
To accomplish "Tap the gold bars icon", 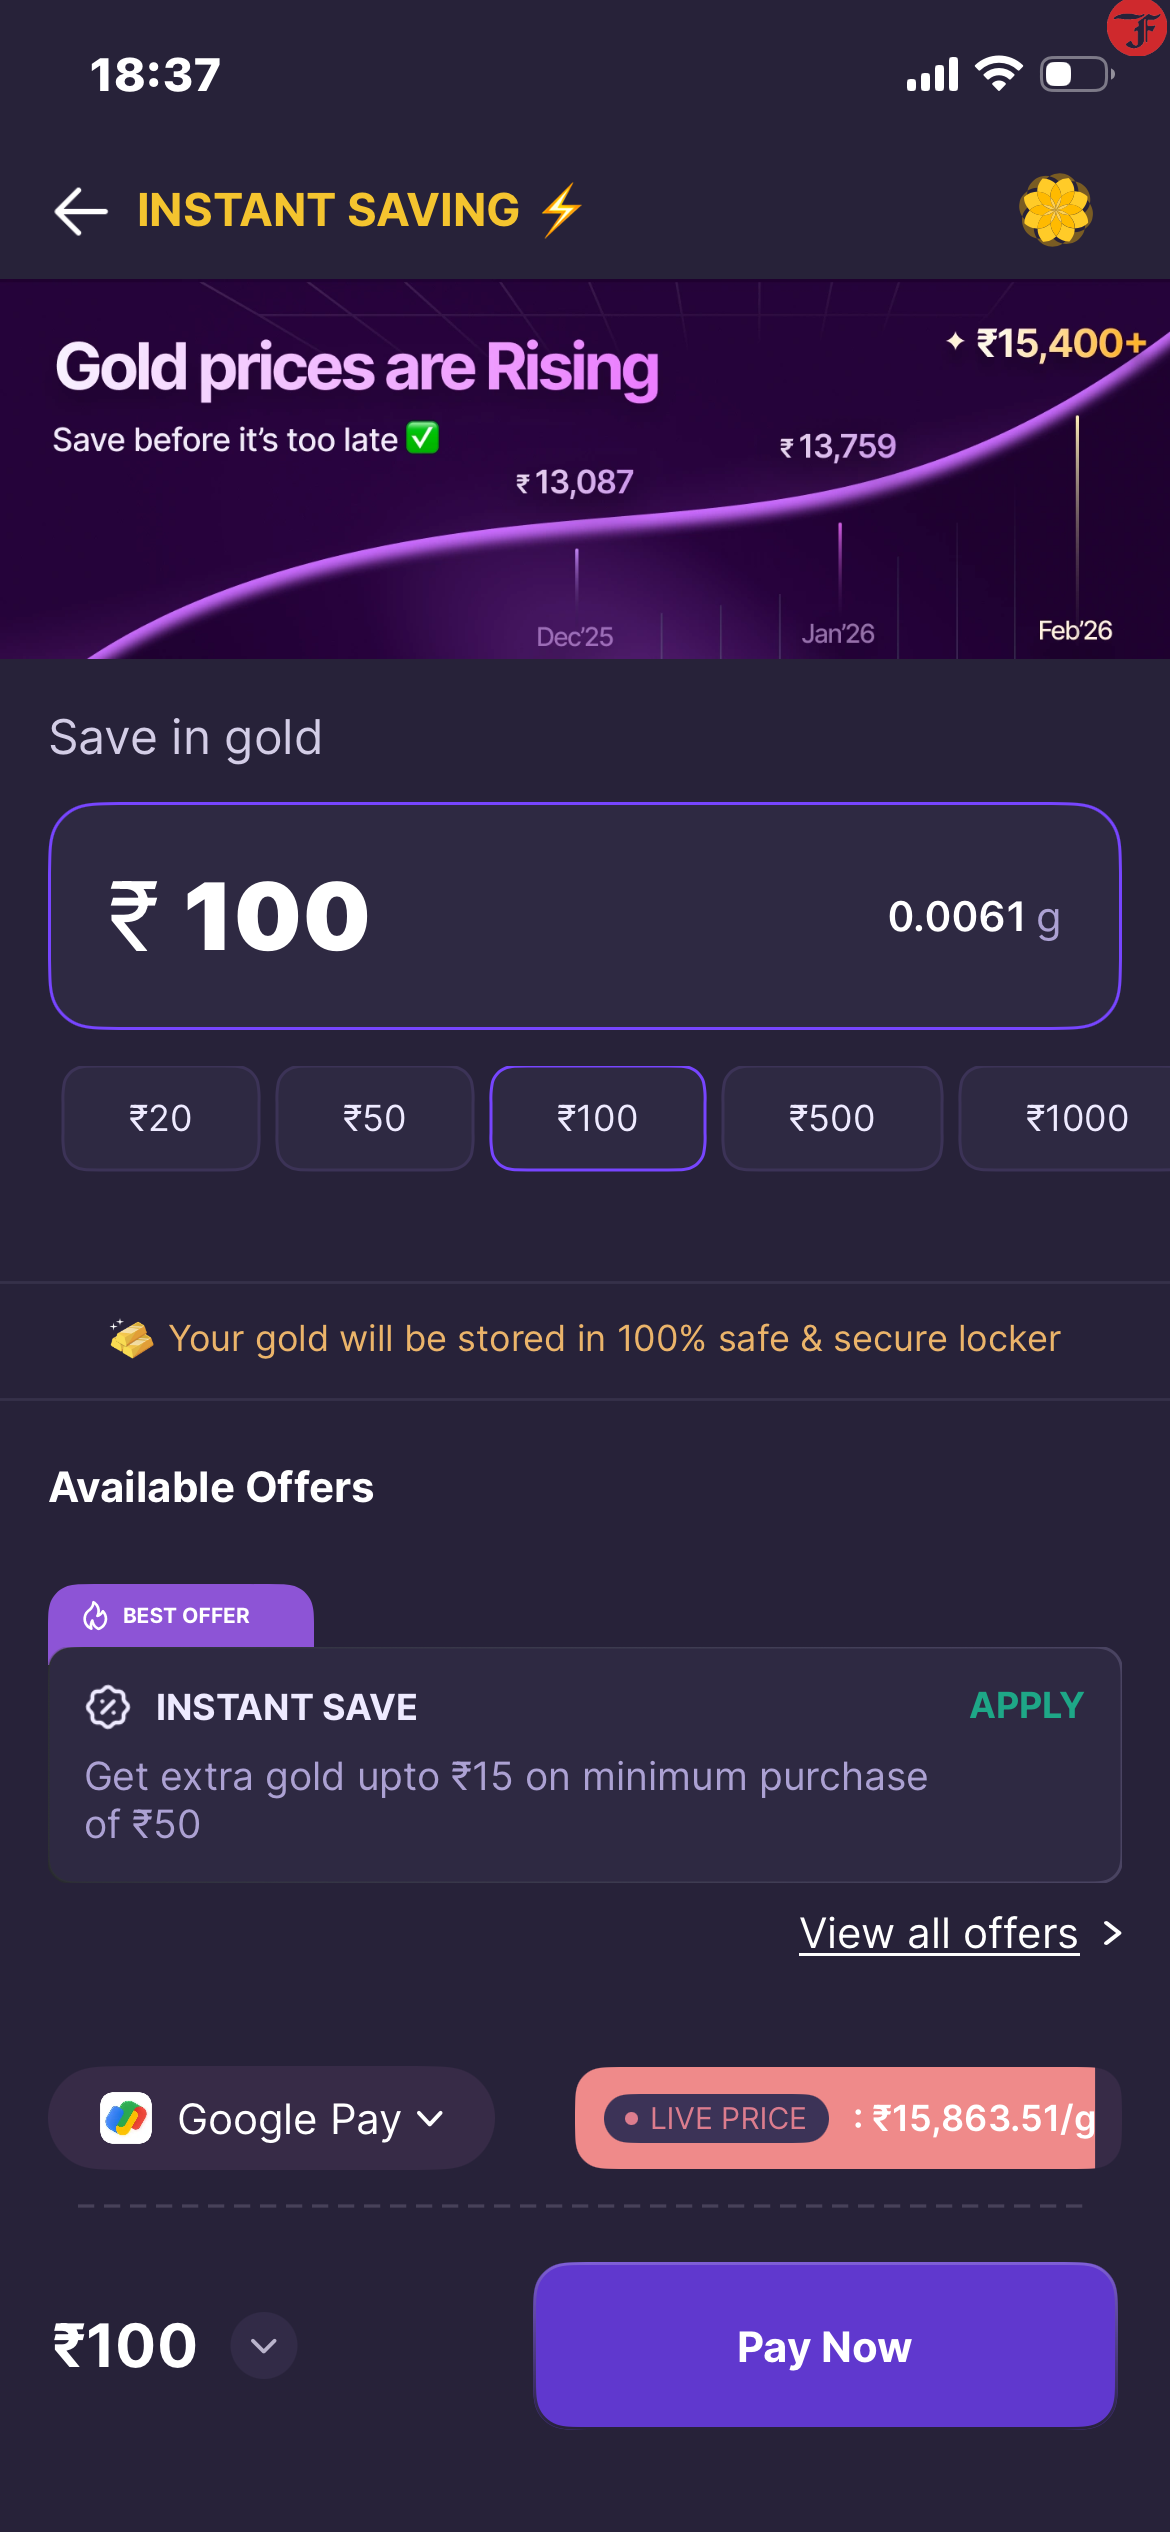I will coord(131,1338).
